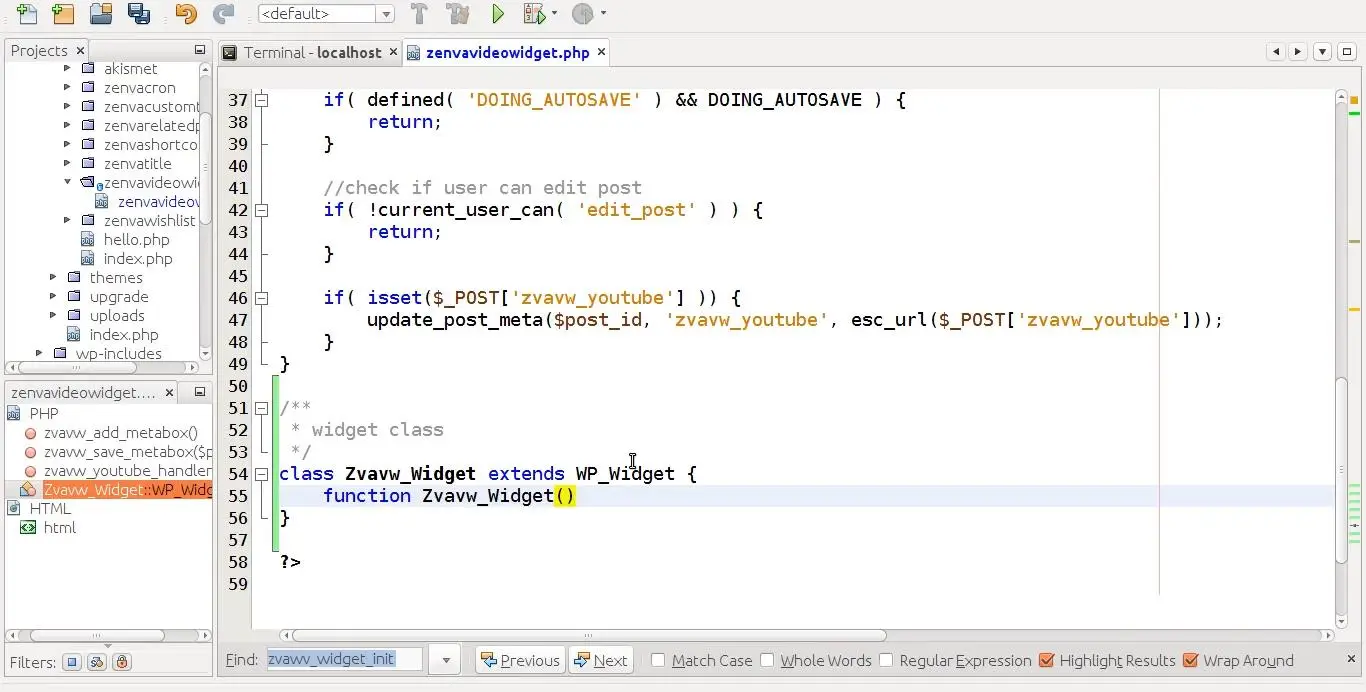The width and height of the screenshot is (1366, 692).
Task: Click the Previous button in Find bar
Action: [520, 660]
